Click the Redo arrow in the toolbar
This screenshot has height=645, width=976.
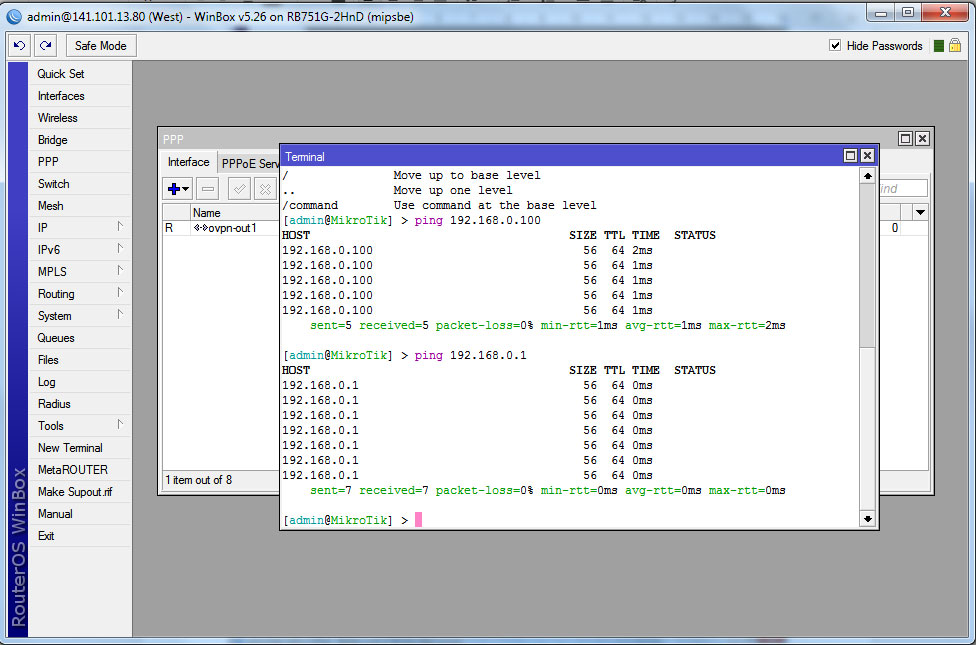[x=45, y=46]
